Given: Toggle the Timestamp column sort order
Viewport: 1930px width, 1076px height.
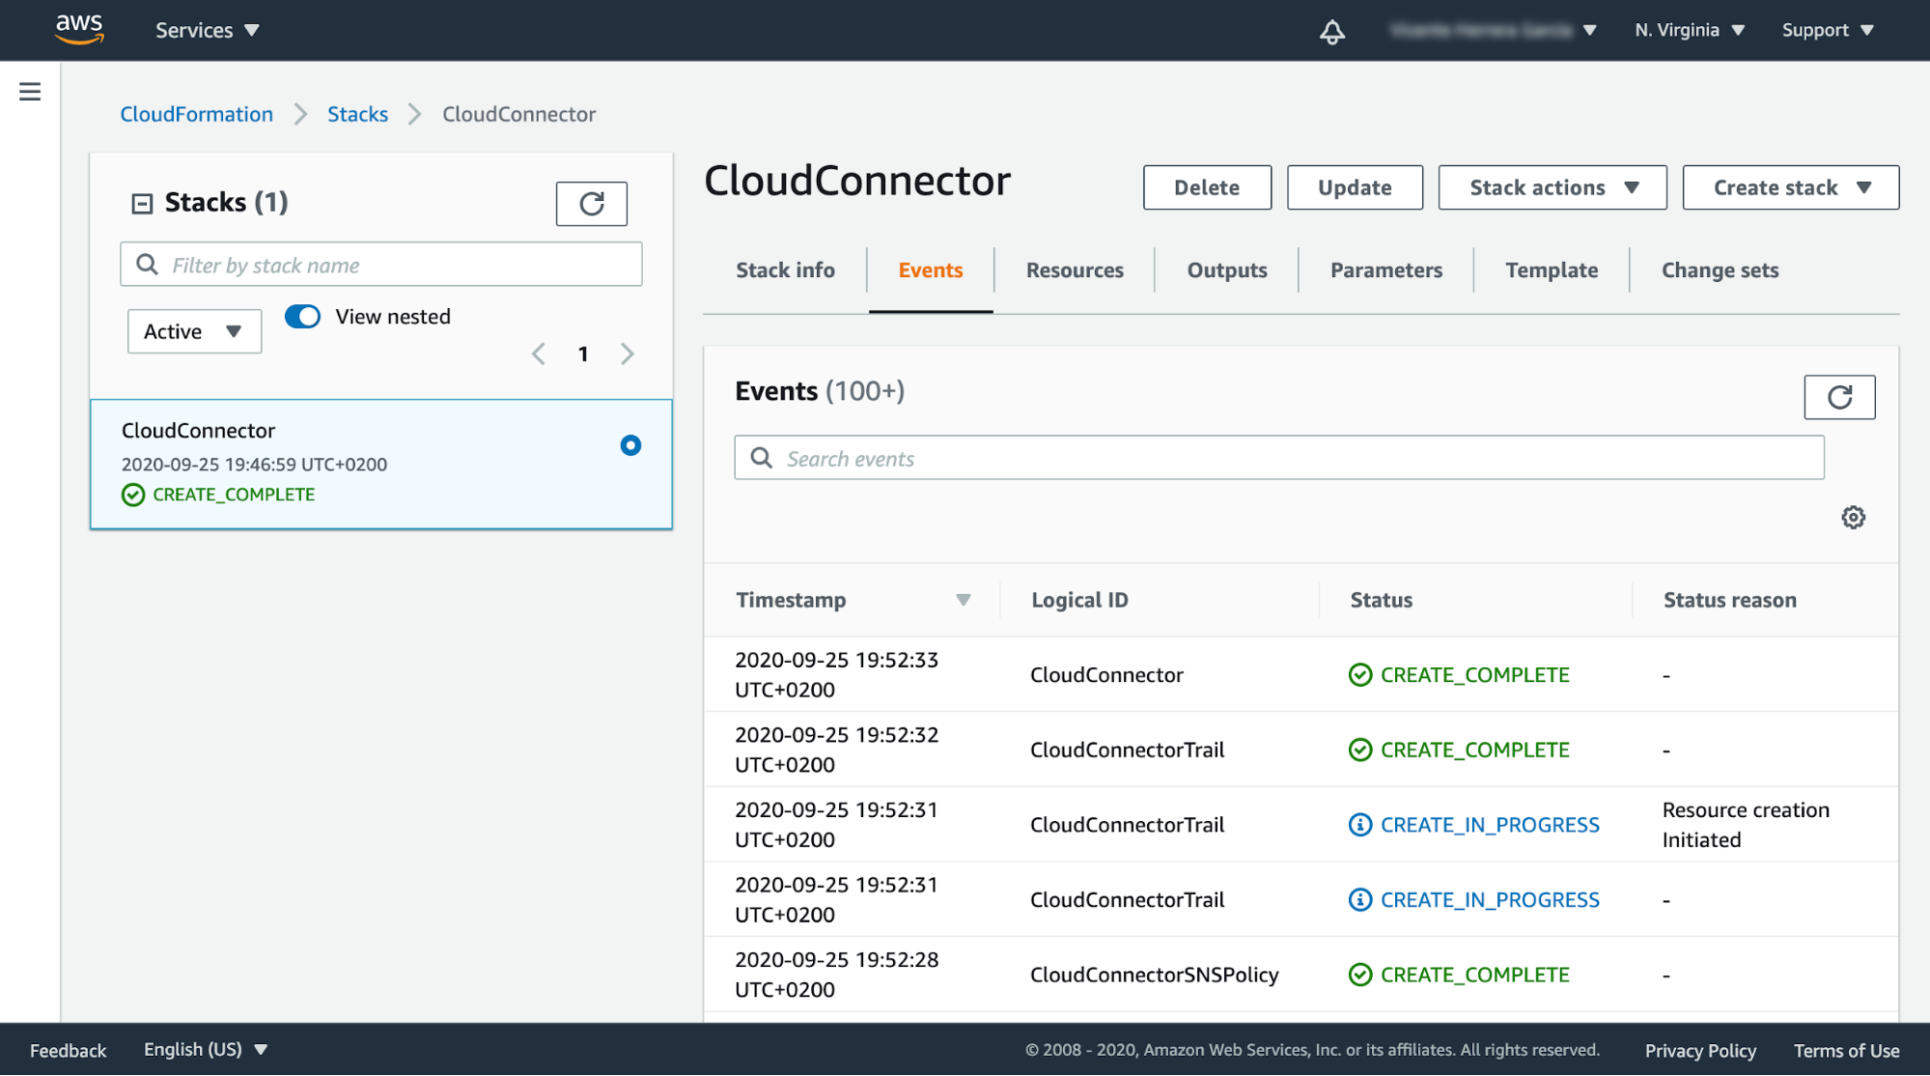Looking at the screenshot, I should tap(963, 599).
